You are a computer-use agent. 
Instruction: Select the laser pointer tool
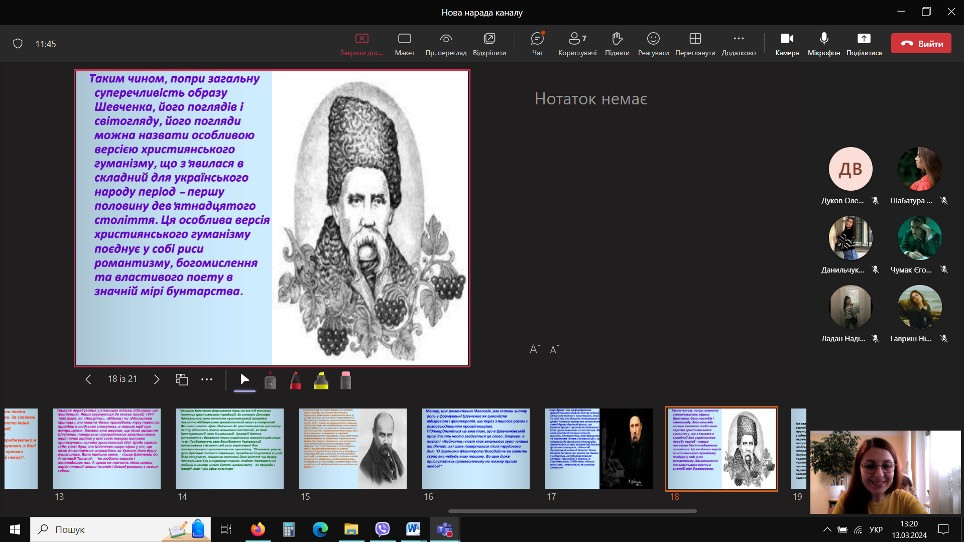(270, 380)
